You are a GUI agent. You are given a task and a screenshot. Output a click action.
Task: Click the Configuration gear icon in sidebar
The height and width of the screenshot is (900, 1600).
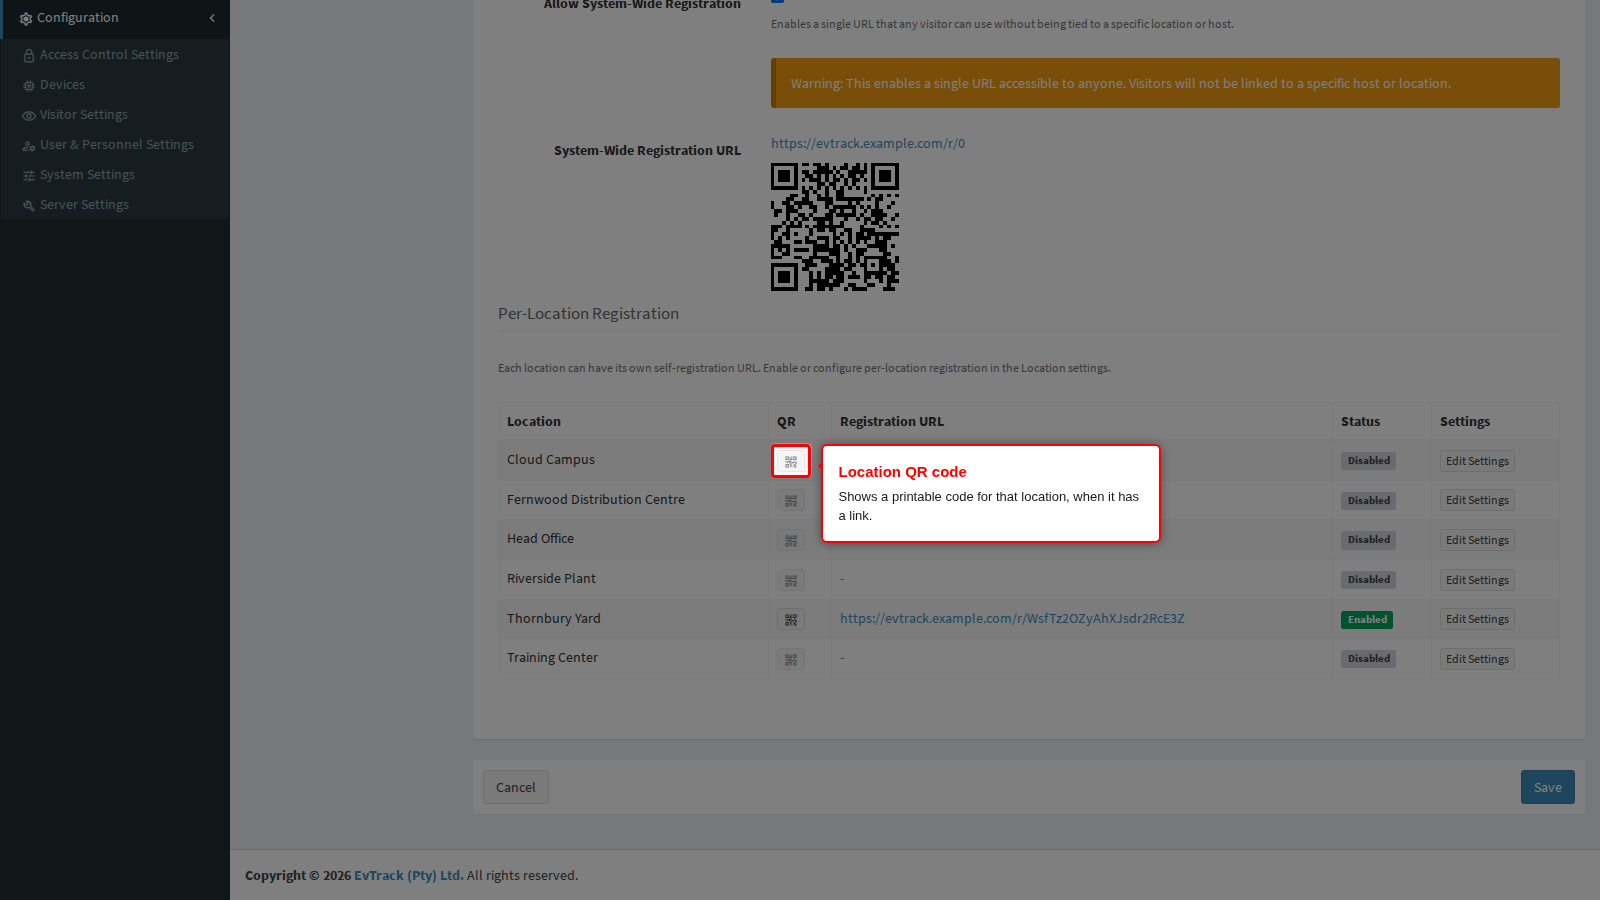26,18
